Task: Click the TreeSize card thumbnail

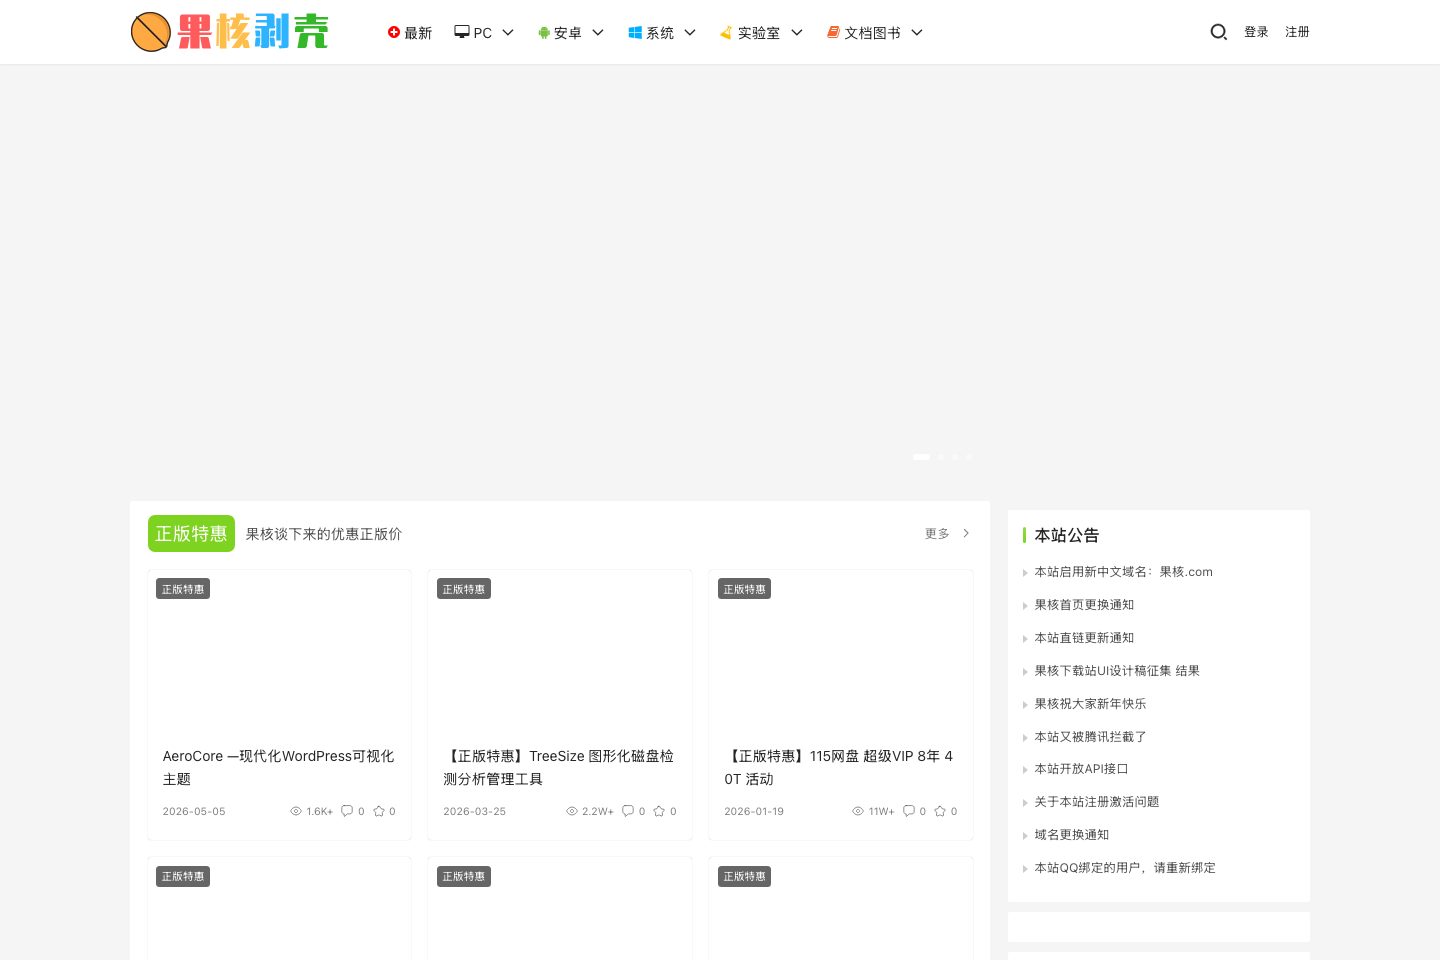Action: [x=560, y=652]
